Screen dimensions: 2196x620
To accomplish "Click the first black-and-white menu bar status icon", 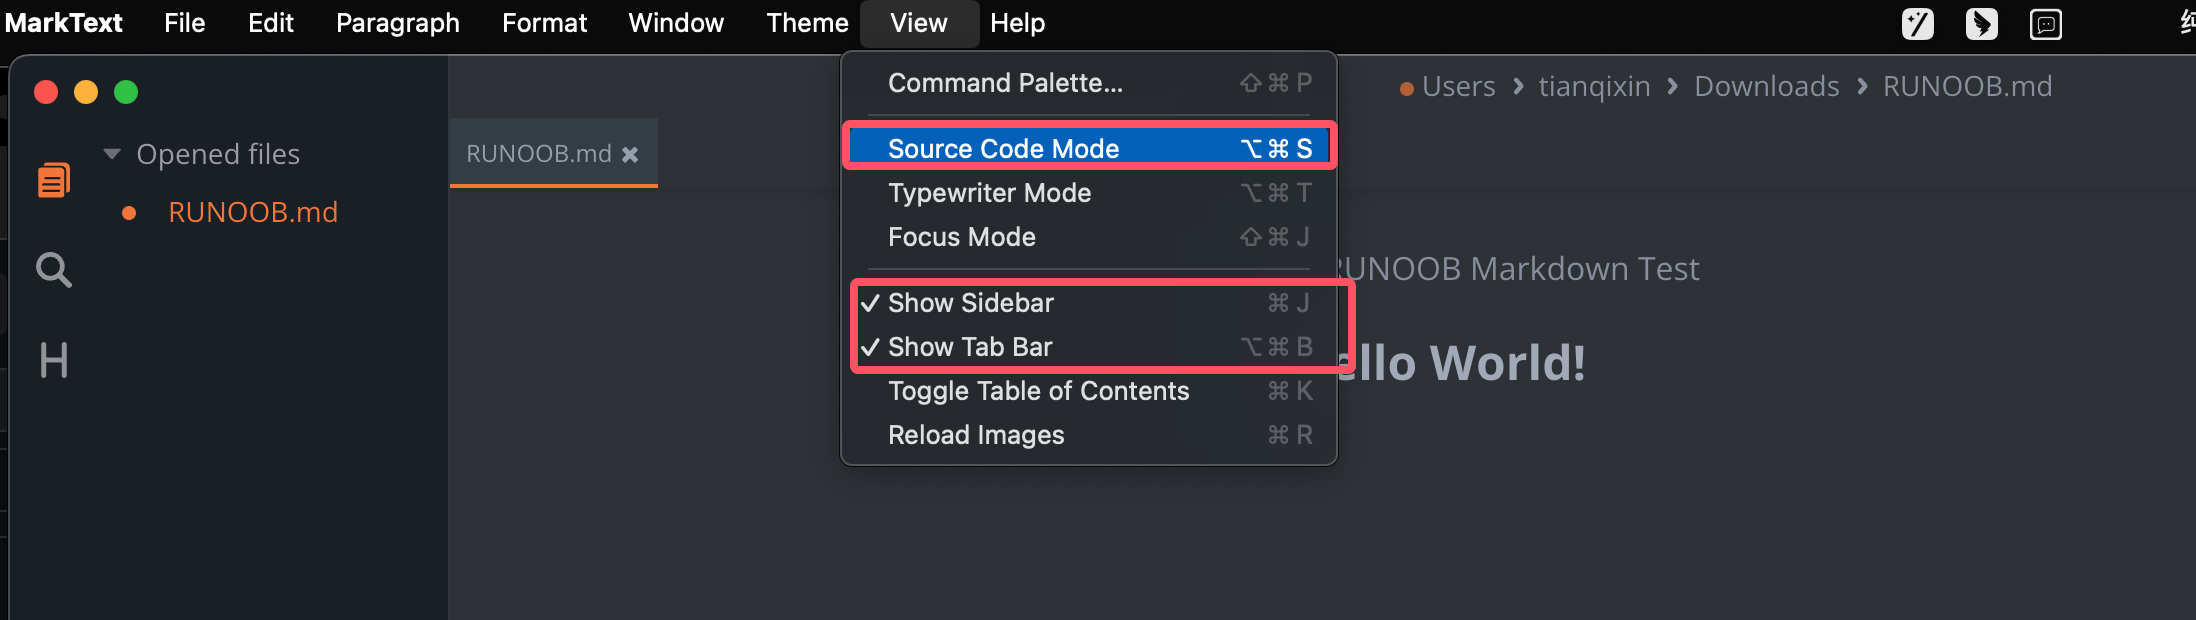I will tap(1917, 23).
